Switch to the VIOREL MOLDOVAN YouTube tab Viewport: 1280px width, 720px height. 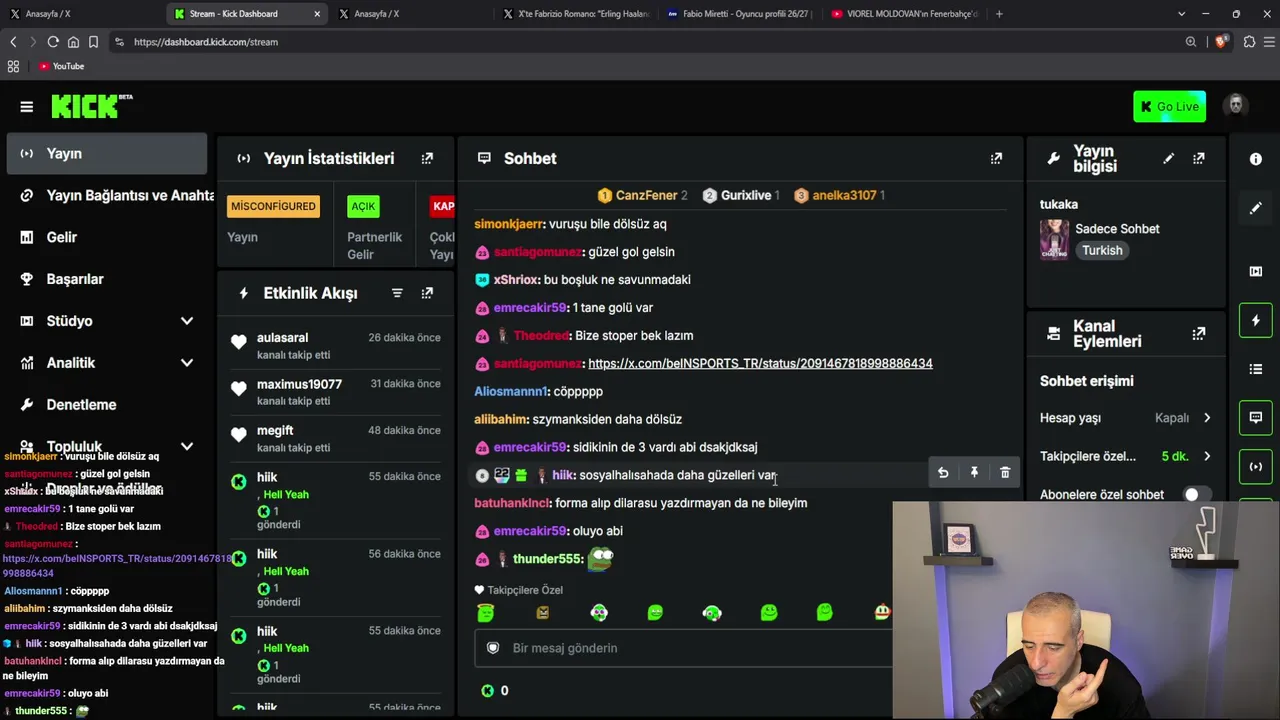coord(903,14)
